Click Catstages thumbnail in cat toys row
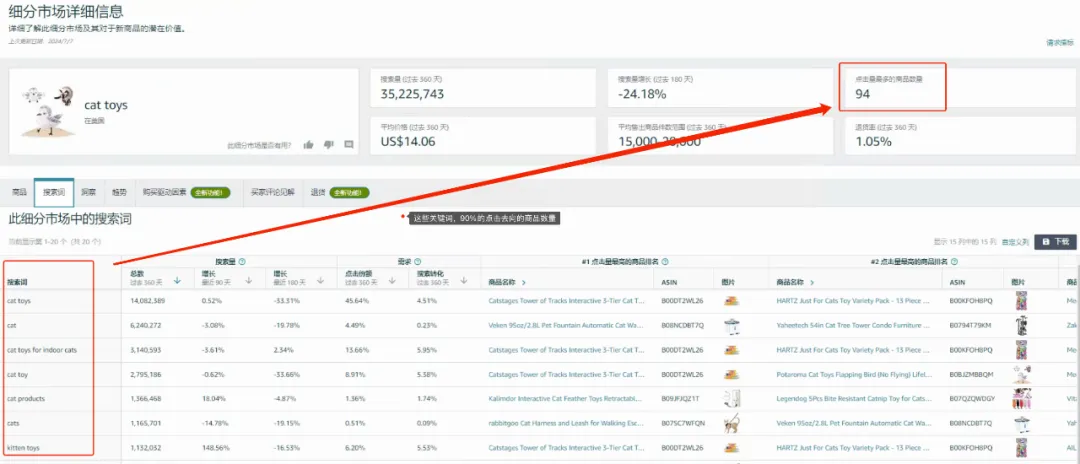 [x=731, y=301]
